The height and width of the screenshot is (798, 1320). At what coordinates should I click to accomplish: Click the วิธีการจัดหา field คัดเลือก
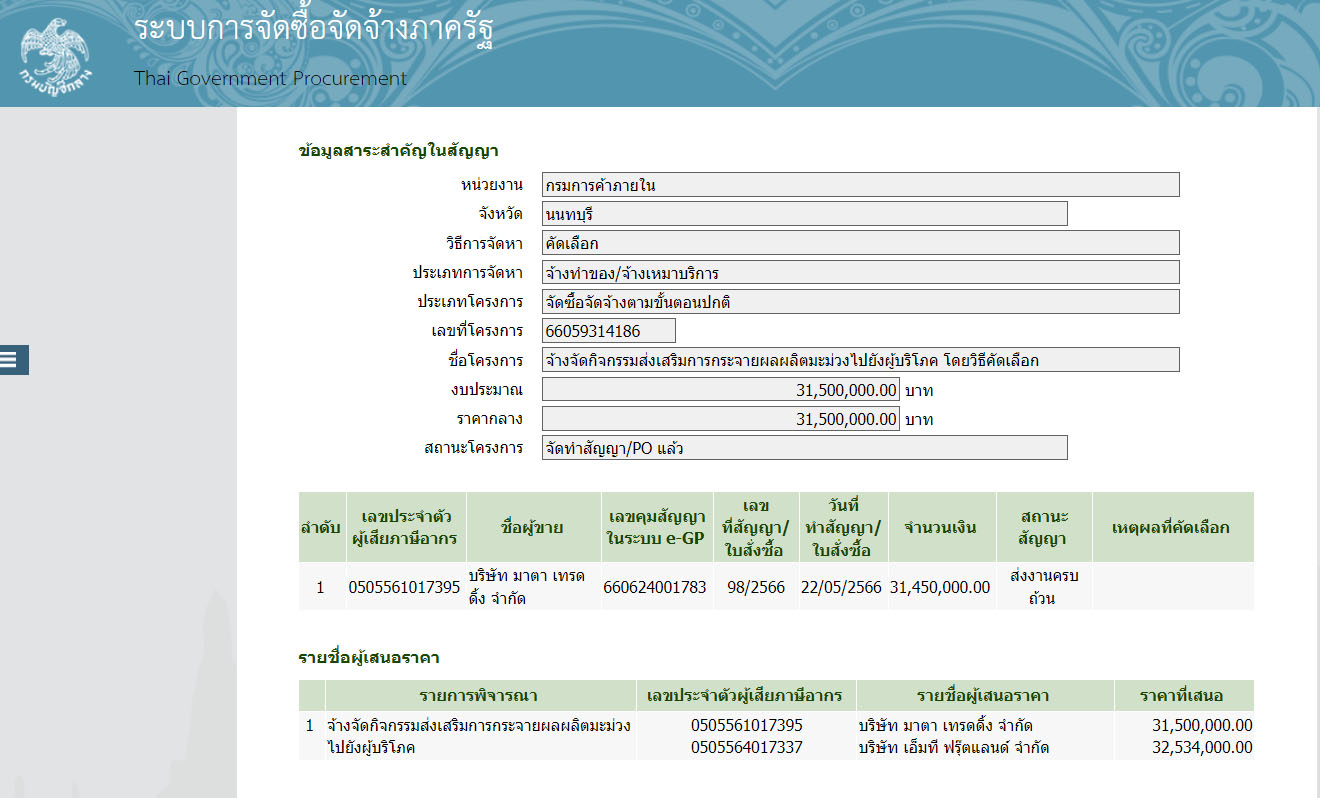coord(860,243)
